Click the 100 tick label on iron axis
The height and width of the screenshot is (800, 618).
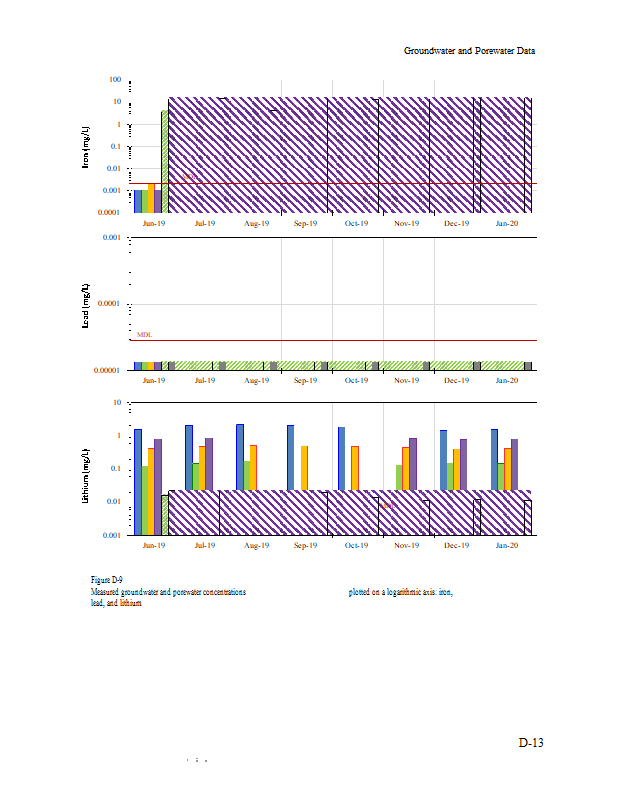115,79
